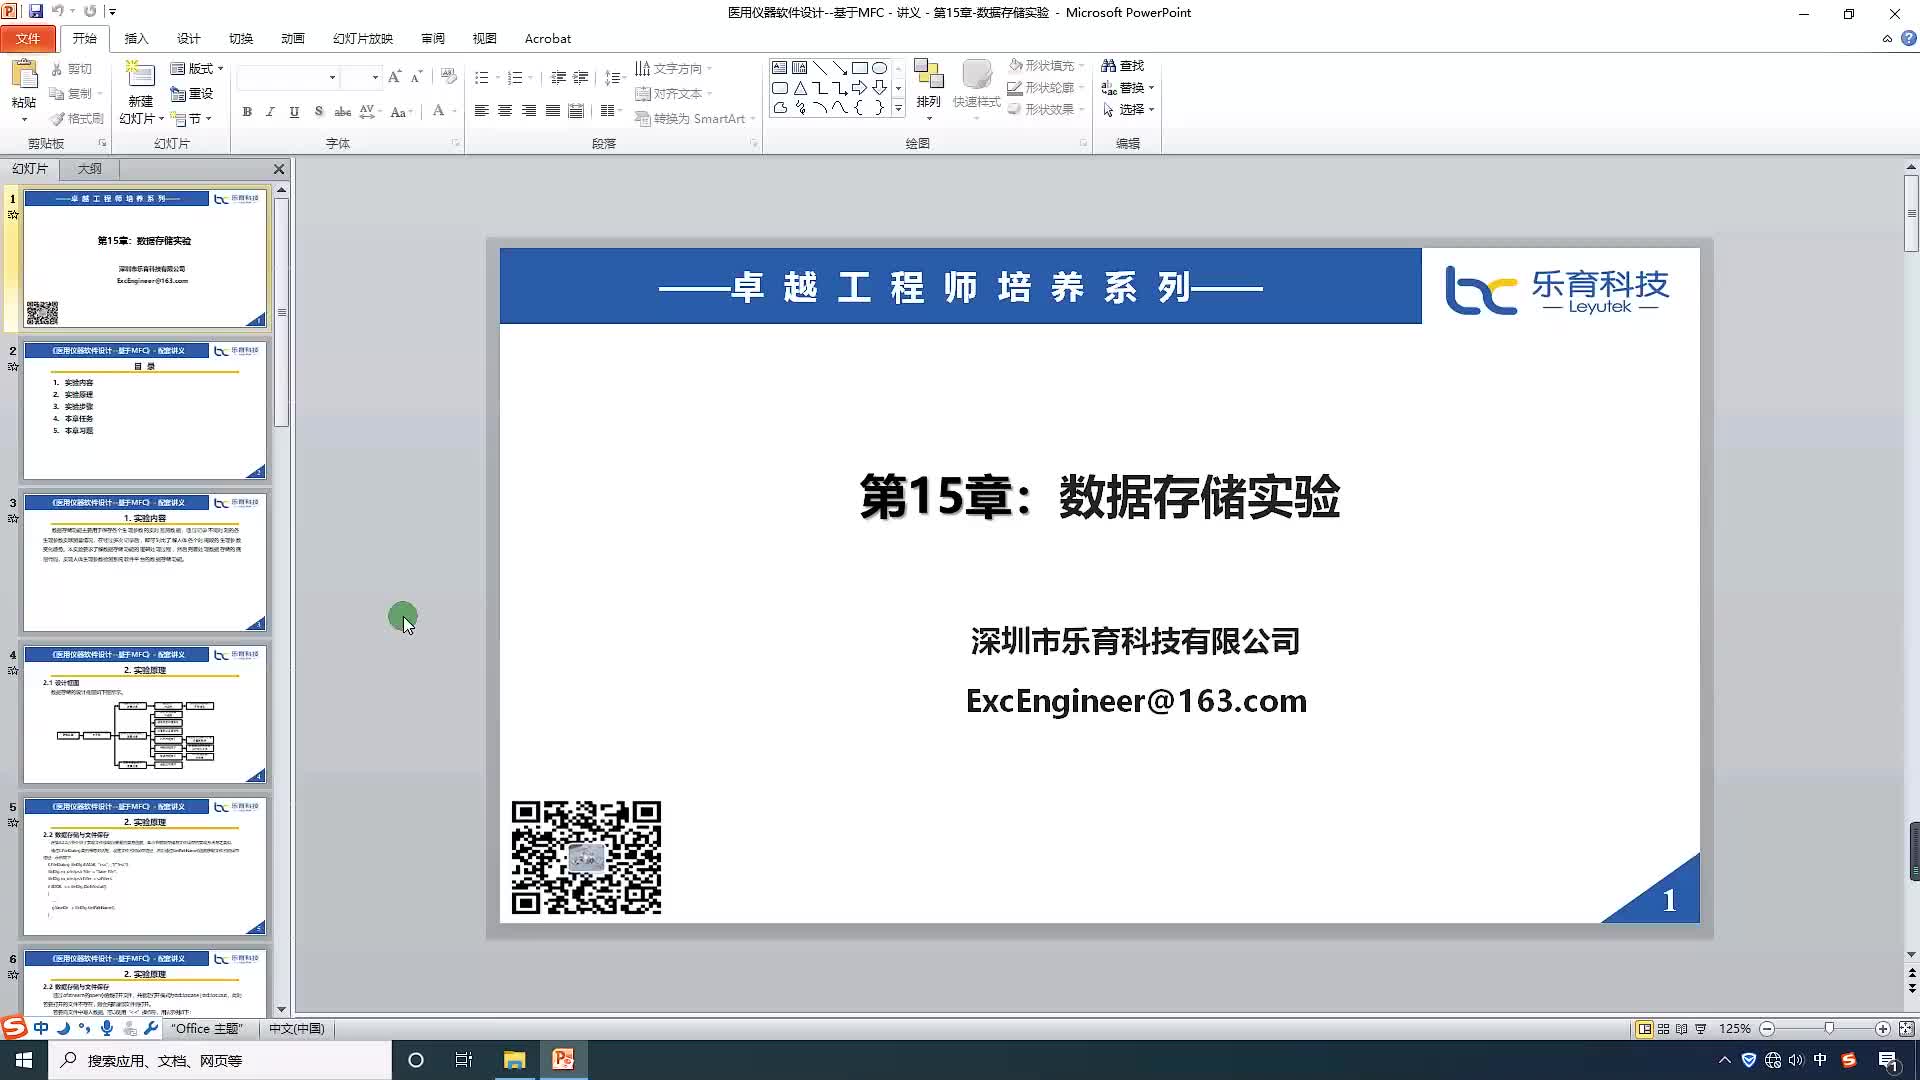Select the rounded rectangle shape
1920x1080 pixels.
779,88
